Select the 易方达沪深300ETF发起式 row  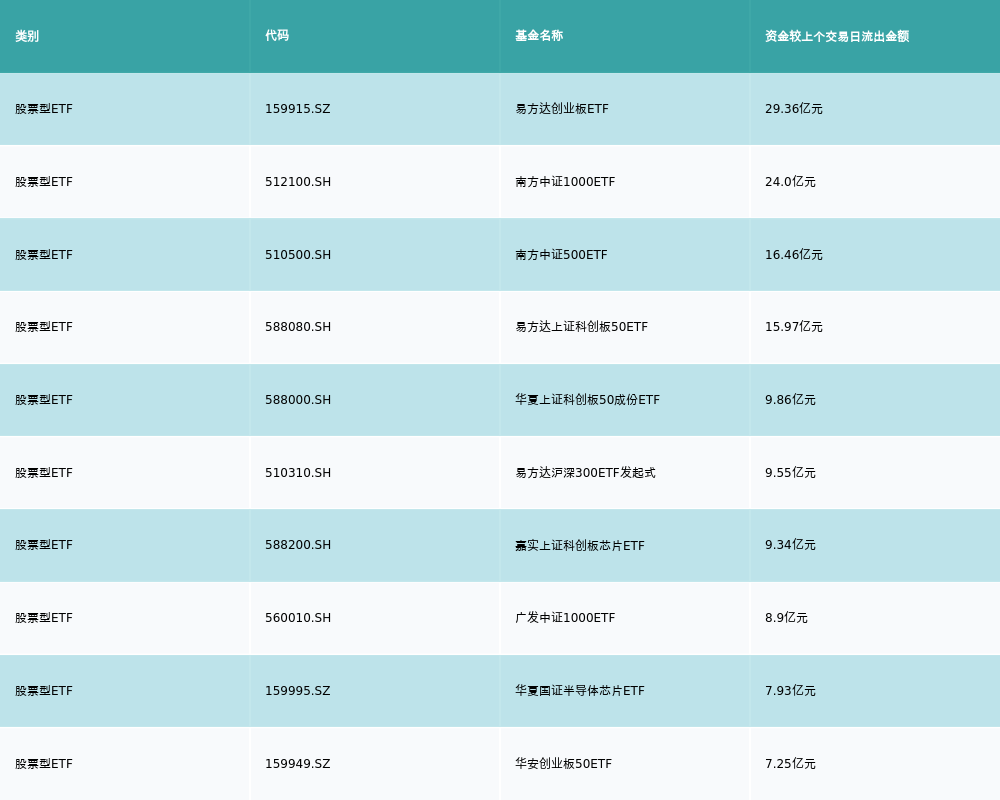click(x=500, y=472)
